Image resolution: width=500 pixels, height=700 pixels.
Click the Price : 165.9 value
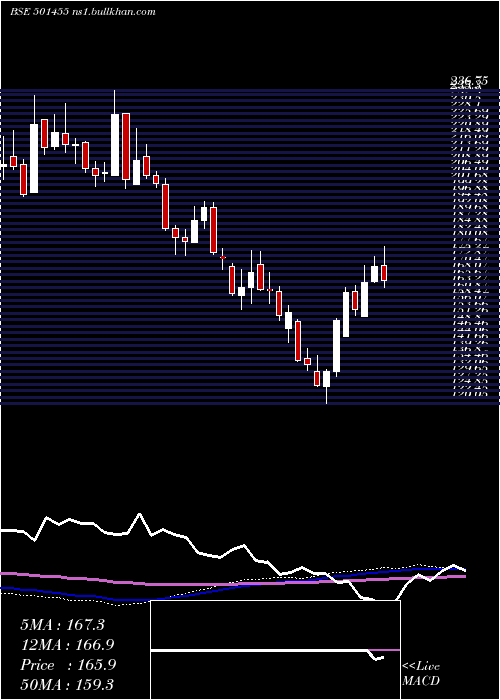68,665
